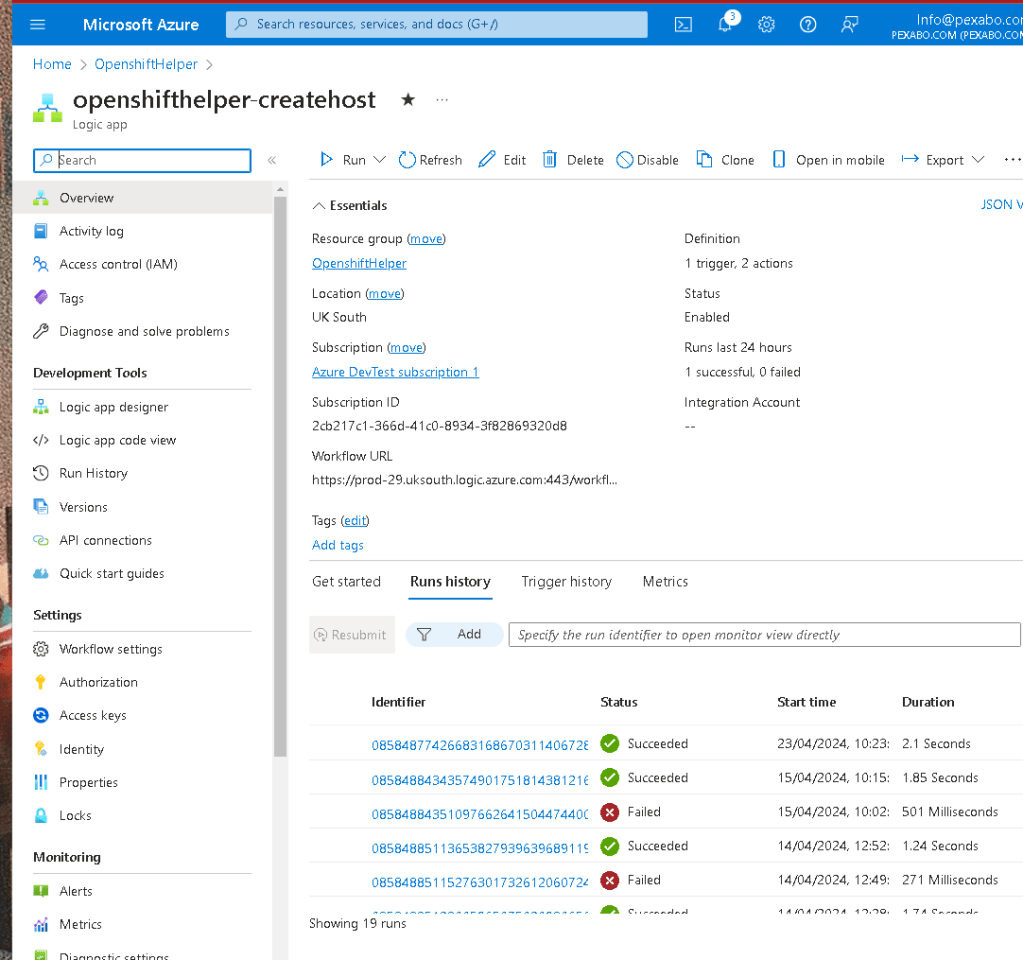Open Azure DevTest subscription 1 link
The height and width of the screenshot is (960, 1023).
395,372
